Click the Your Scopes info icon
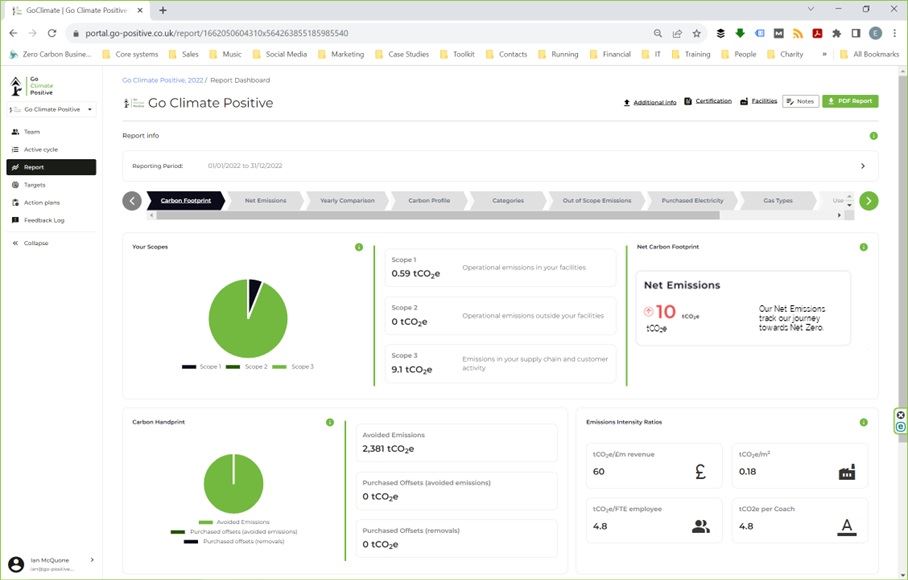908x580 pixels. tap(359, 247)
